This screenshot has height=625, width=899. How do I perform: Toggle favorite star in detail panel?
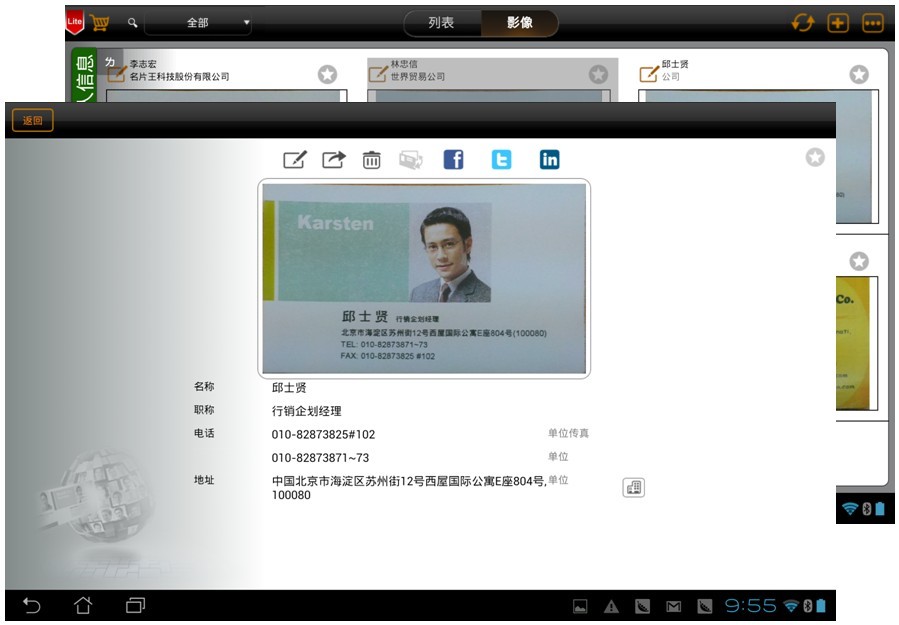(815, 157)
